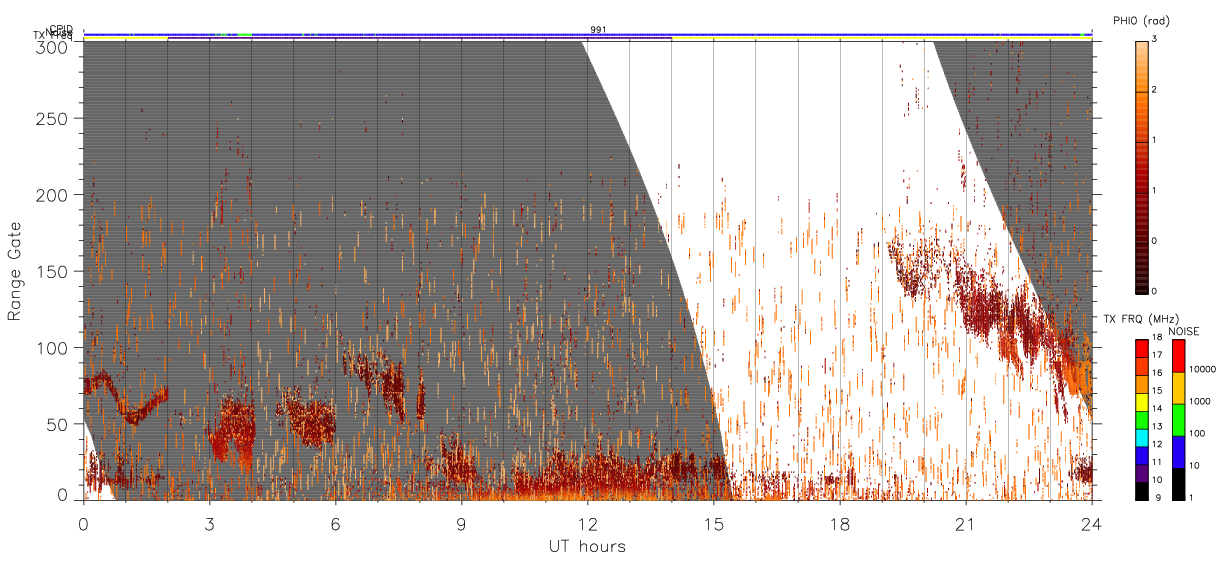This screenshot has width=1228, height=567.
Task: Click the '15' tick on UT hours axis
Action: coord(713,523)
